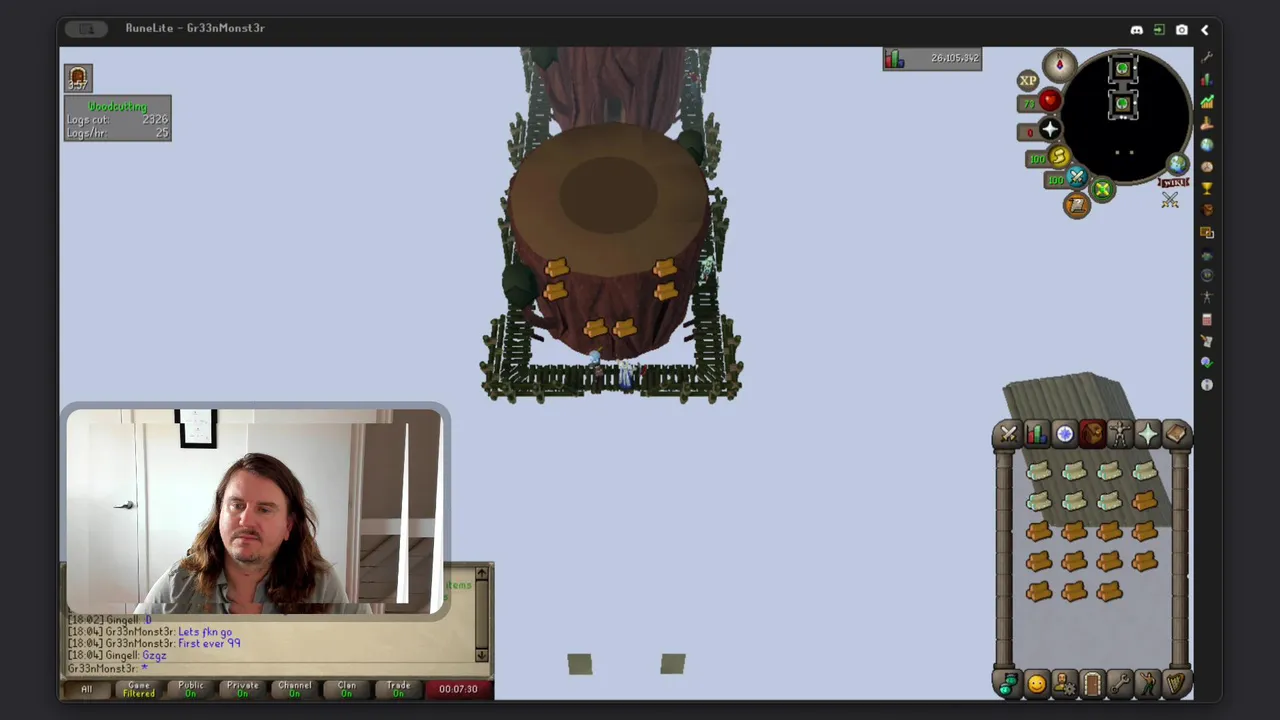The width and height of the screenshot is (1280, 720).
Task: Click chat message "Lets fkn go"
Action: coord(205,632)
